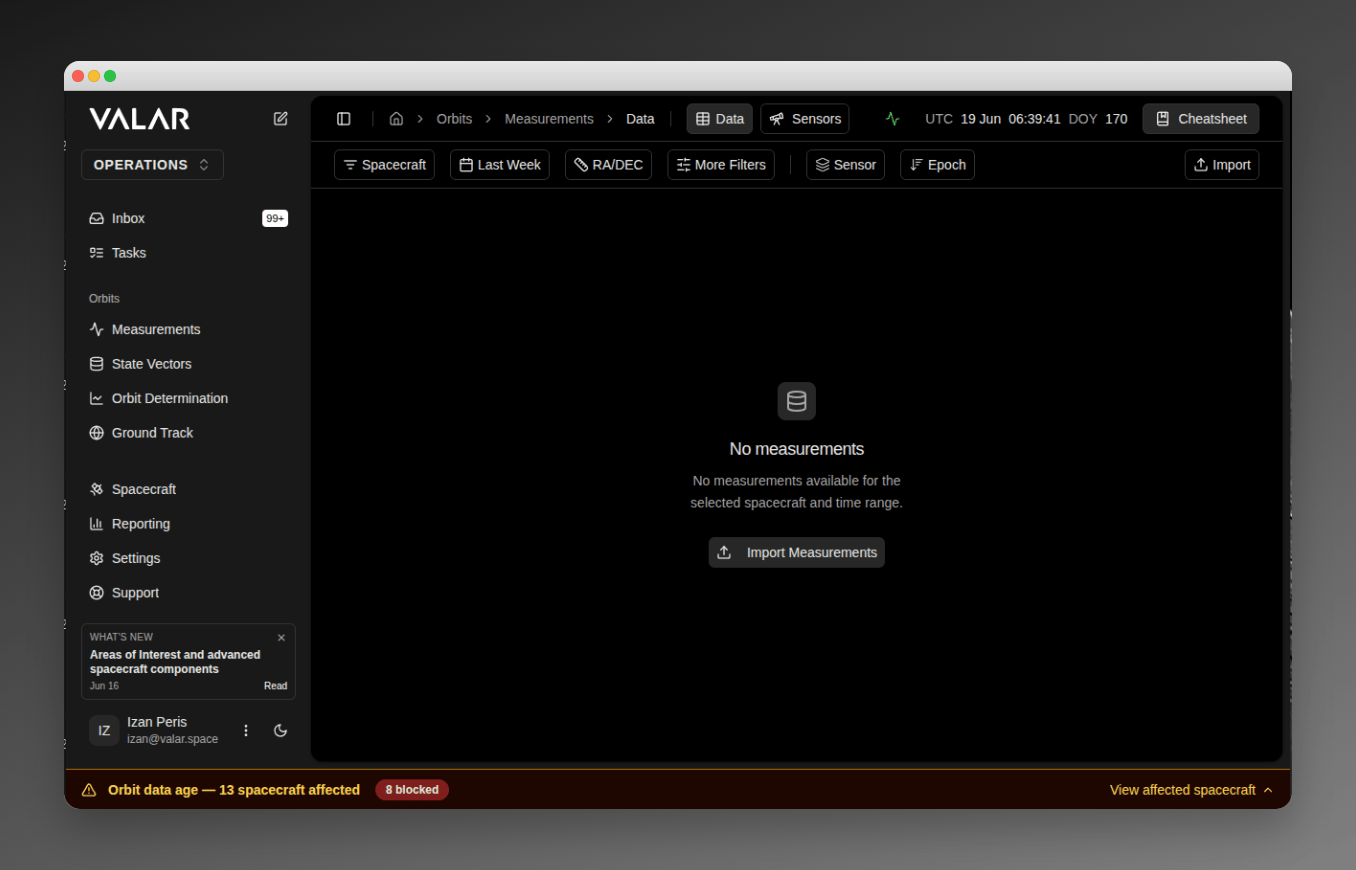Click the home breadcrumb icon
This screenshot has width=1356, height=870.
click(396, 119)
